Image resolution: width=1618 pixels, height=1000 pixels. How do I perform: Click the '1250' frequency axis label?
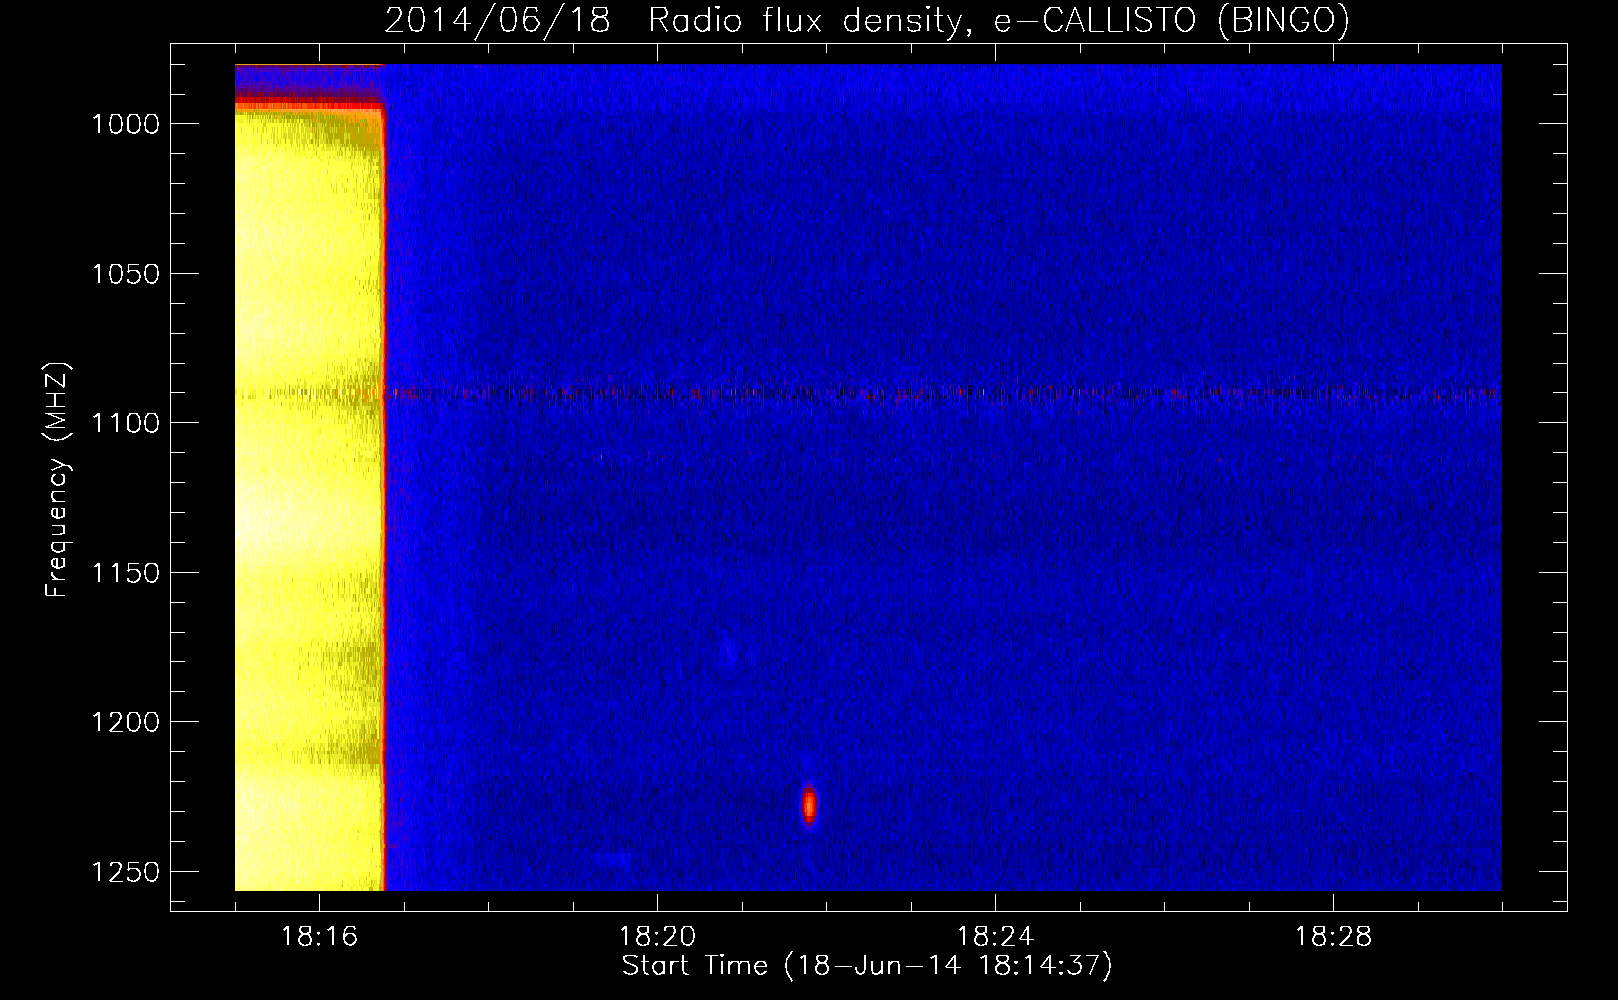tap(125, 872)
